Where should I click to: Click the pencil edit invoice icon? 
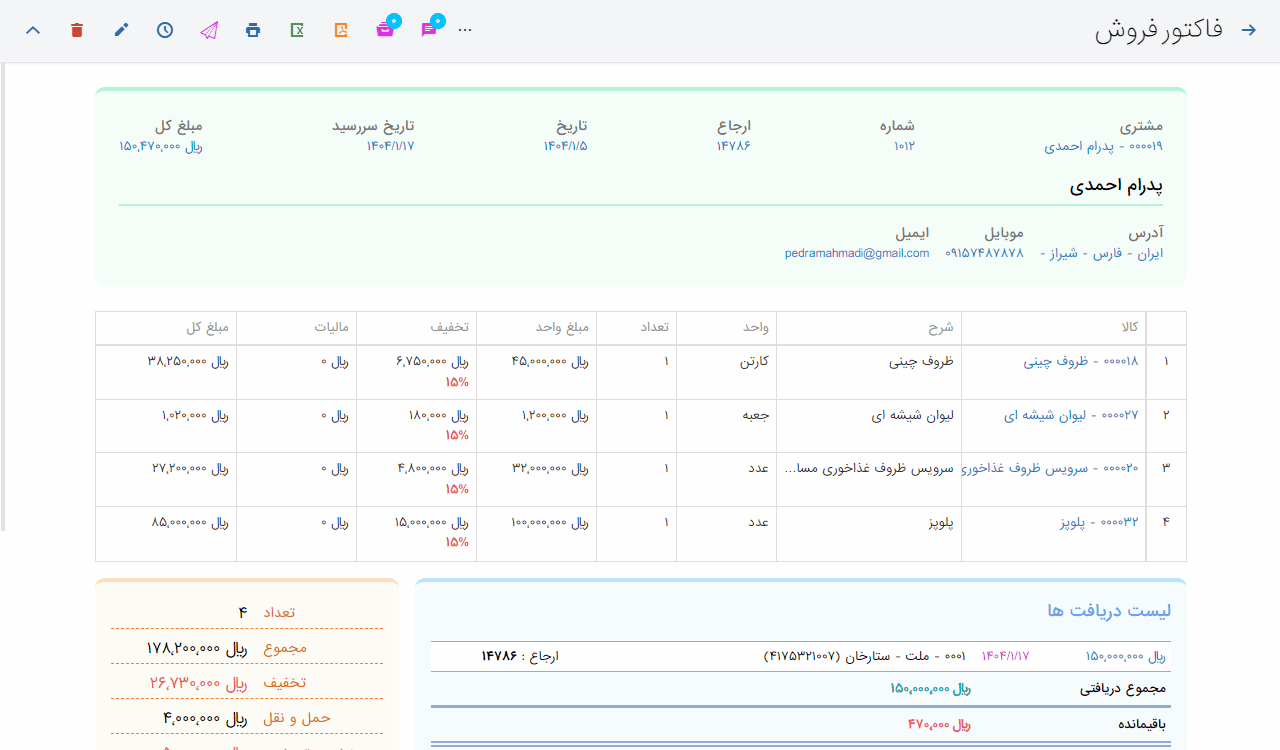121,30
